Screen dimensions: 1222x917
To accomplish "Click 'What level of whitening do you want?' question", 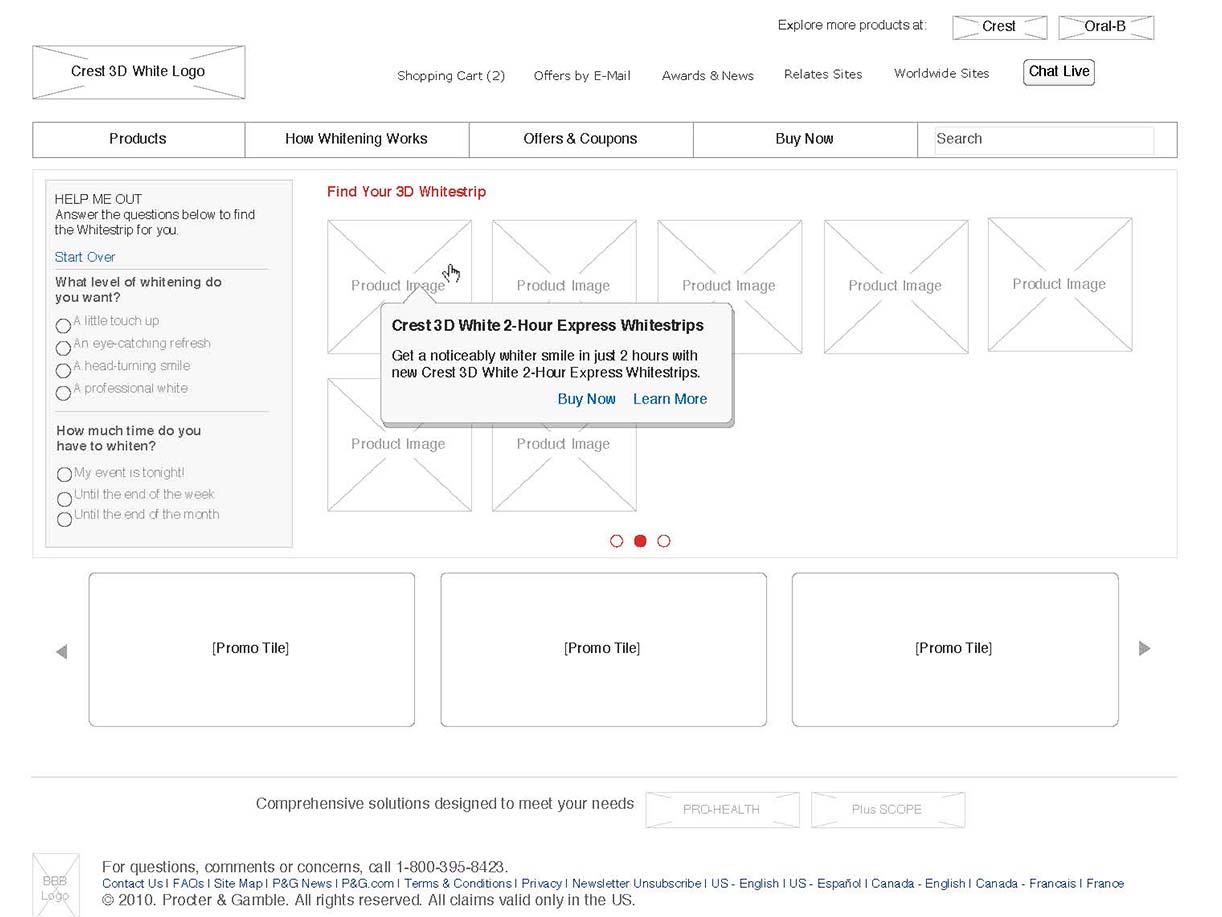I will point(139,290).
